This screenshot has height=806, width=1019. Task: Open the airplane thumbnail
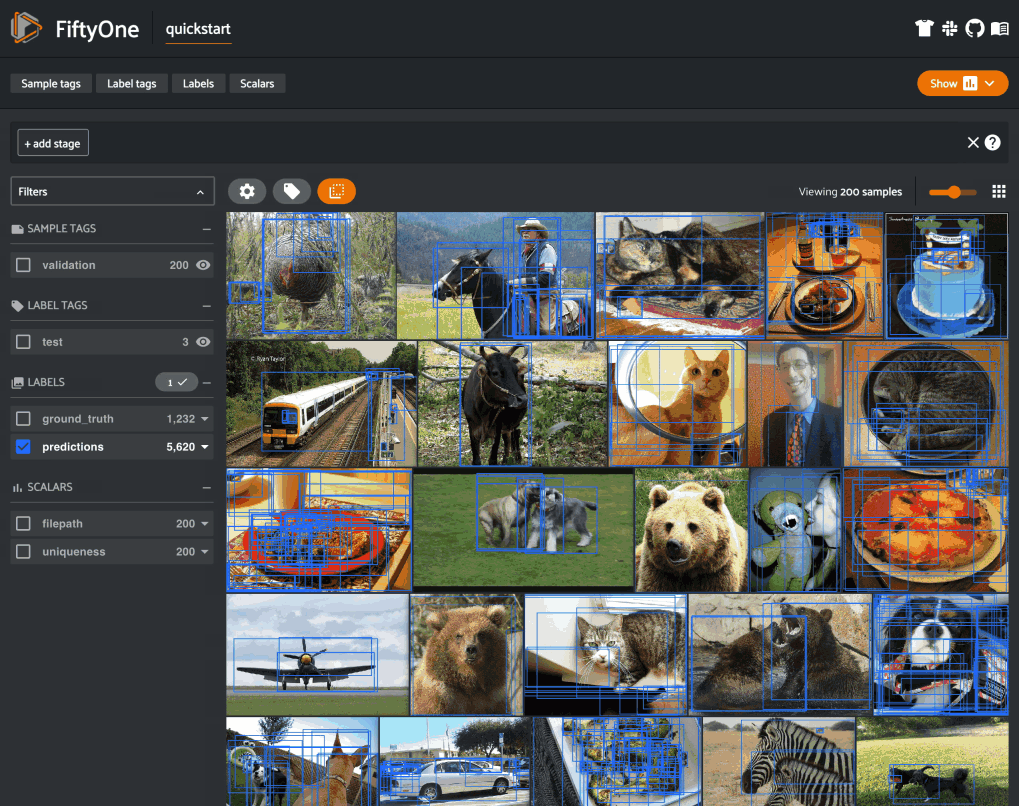[317, 655]
